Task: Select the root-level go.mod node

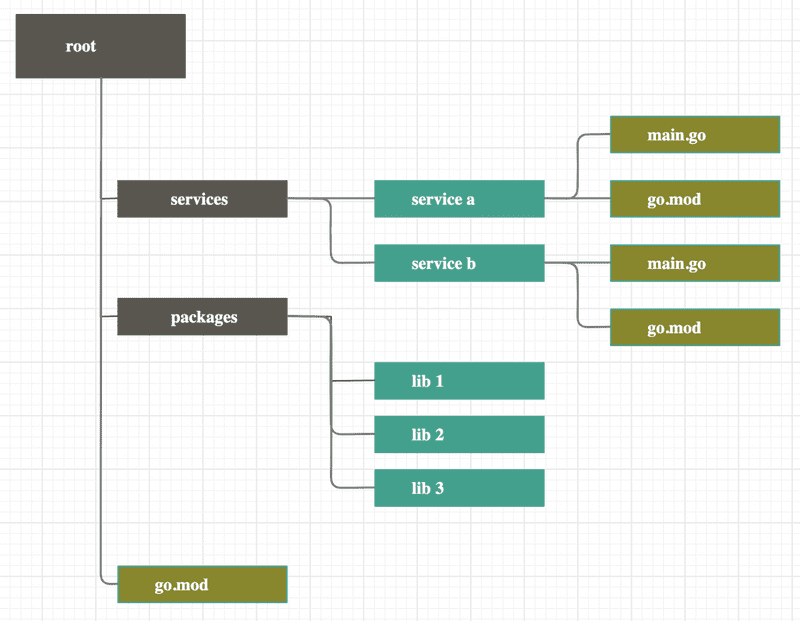Action: pyautogui.click(x=203, y=585)
